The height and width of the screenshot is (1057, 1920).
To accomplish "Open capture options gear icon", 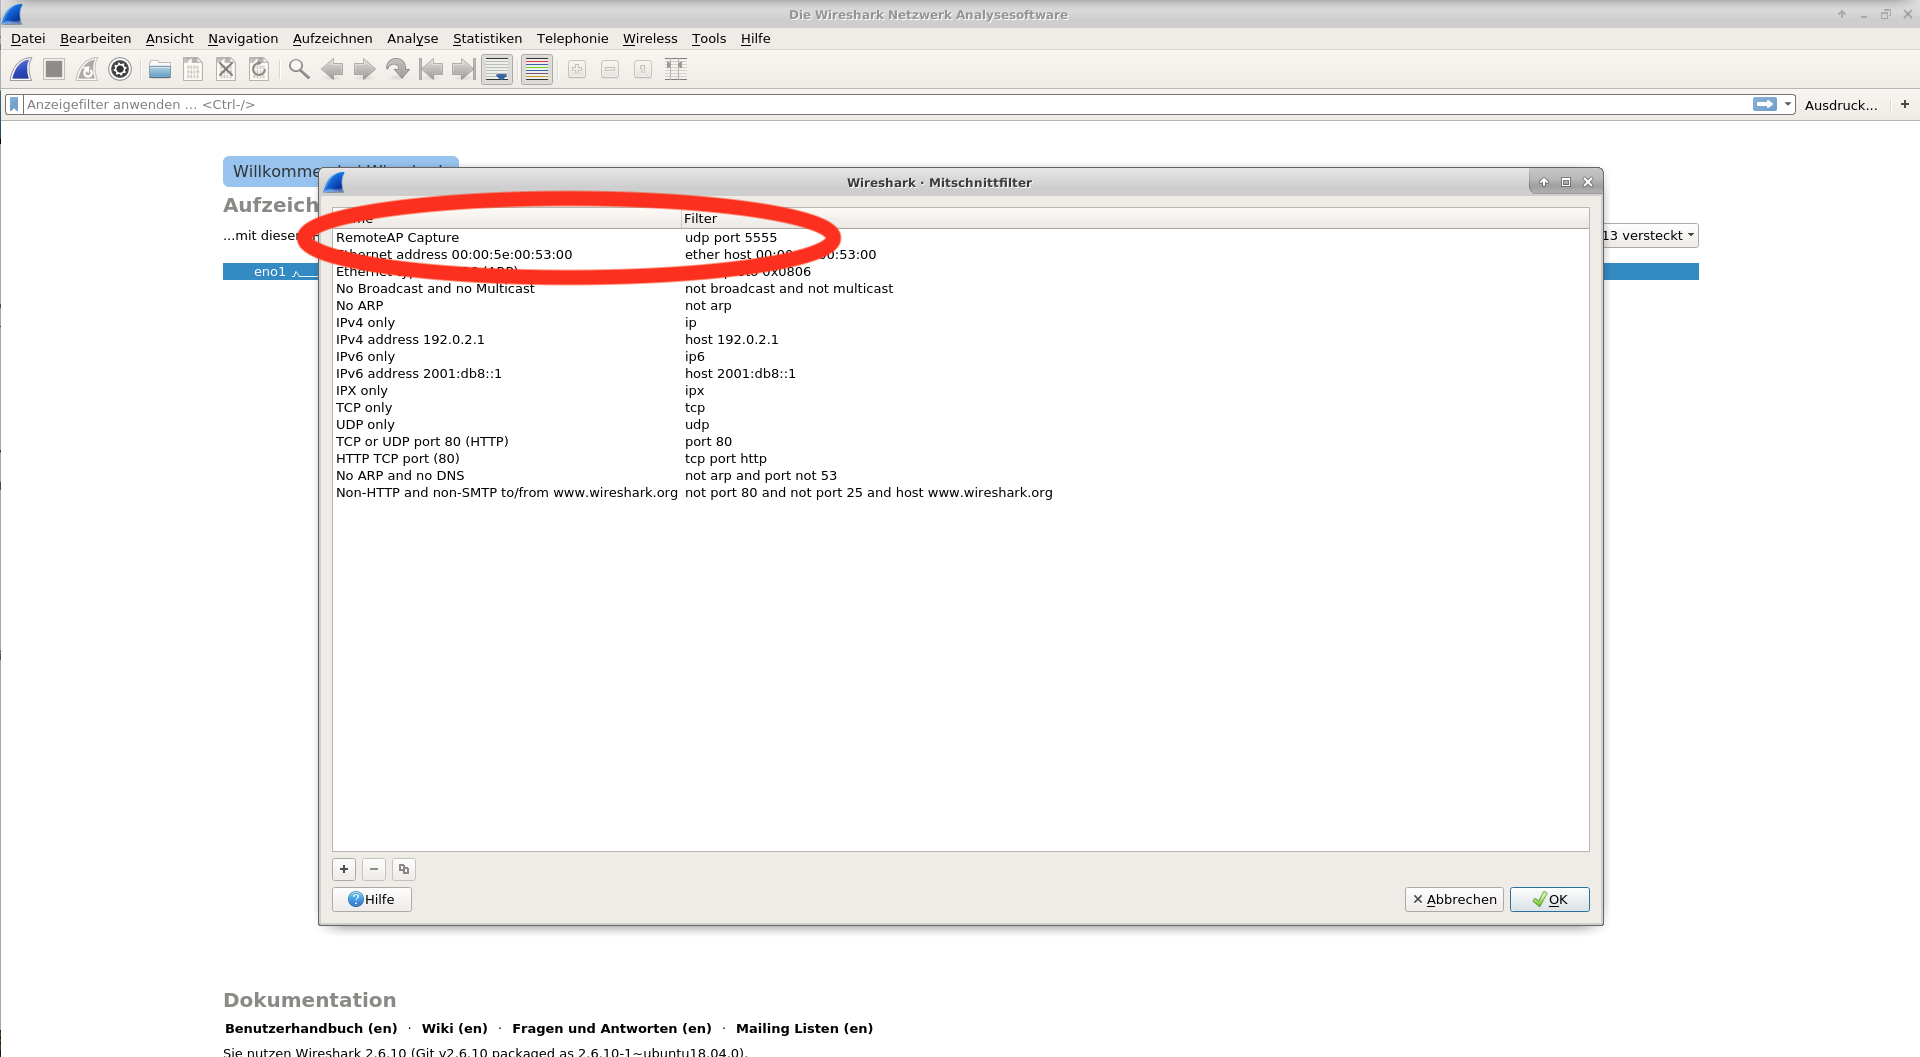I will click(120, 69).
